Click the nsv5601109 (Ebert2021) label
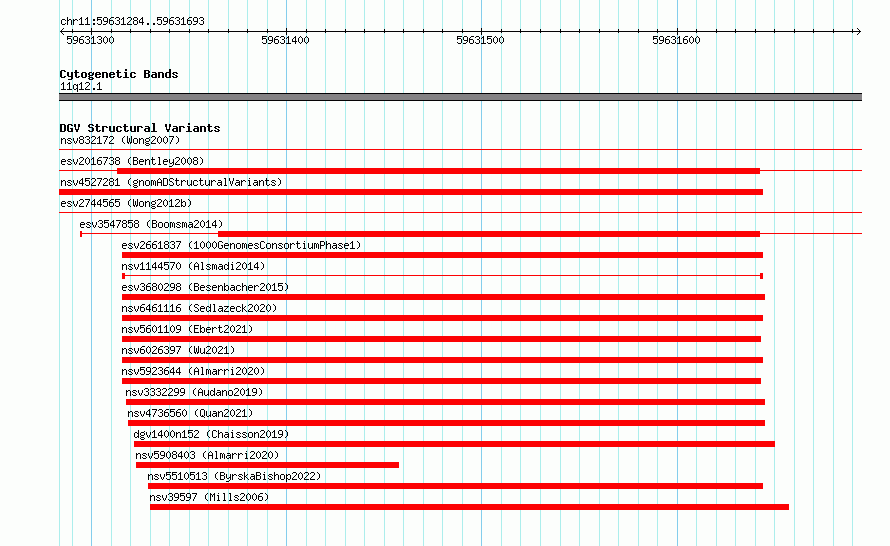 tap(187, 329)
